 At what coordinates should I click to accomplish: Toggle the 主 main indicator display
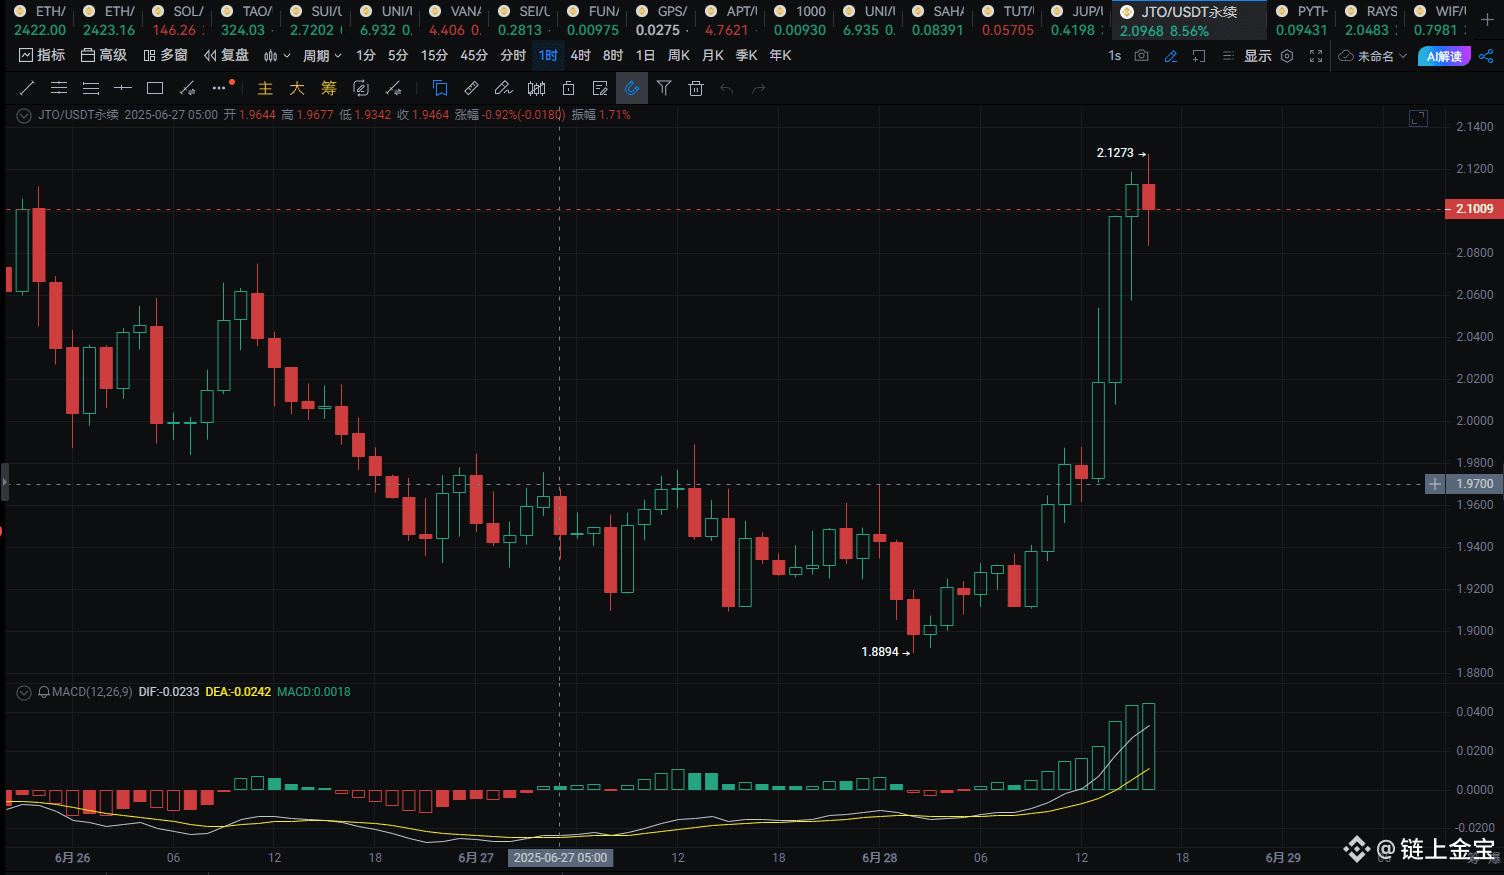(265, 88)
